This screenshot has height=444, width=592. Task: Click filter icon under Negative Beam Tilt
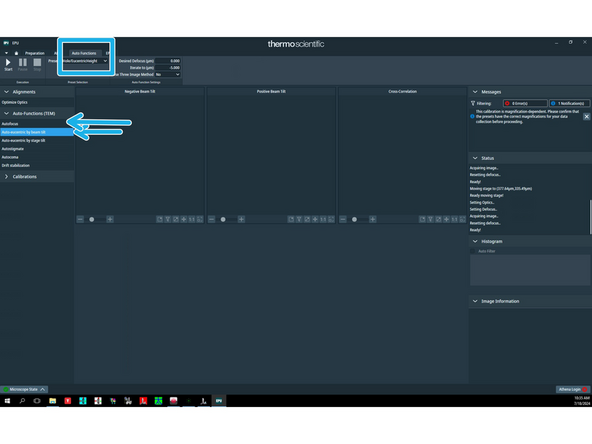click(x=168, y=219)
